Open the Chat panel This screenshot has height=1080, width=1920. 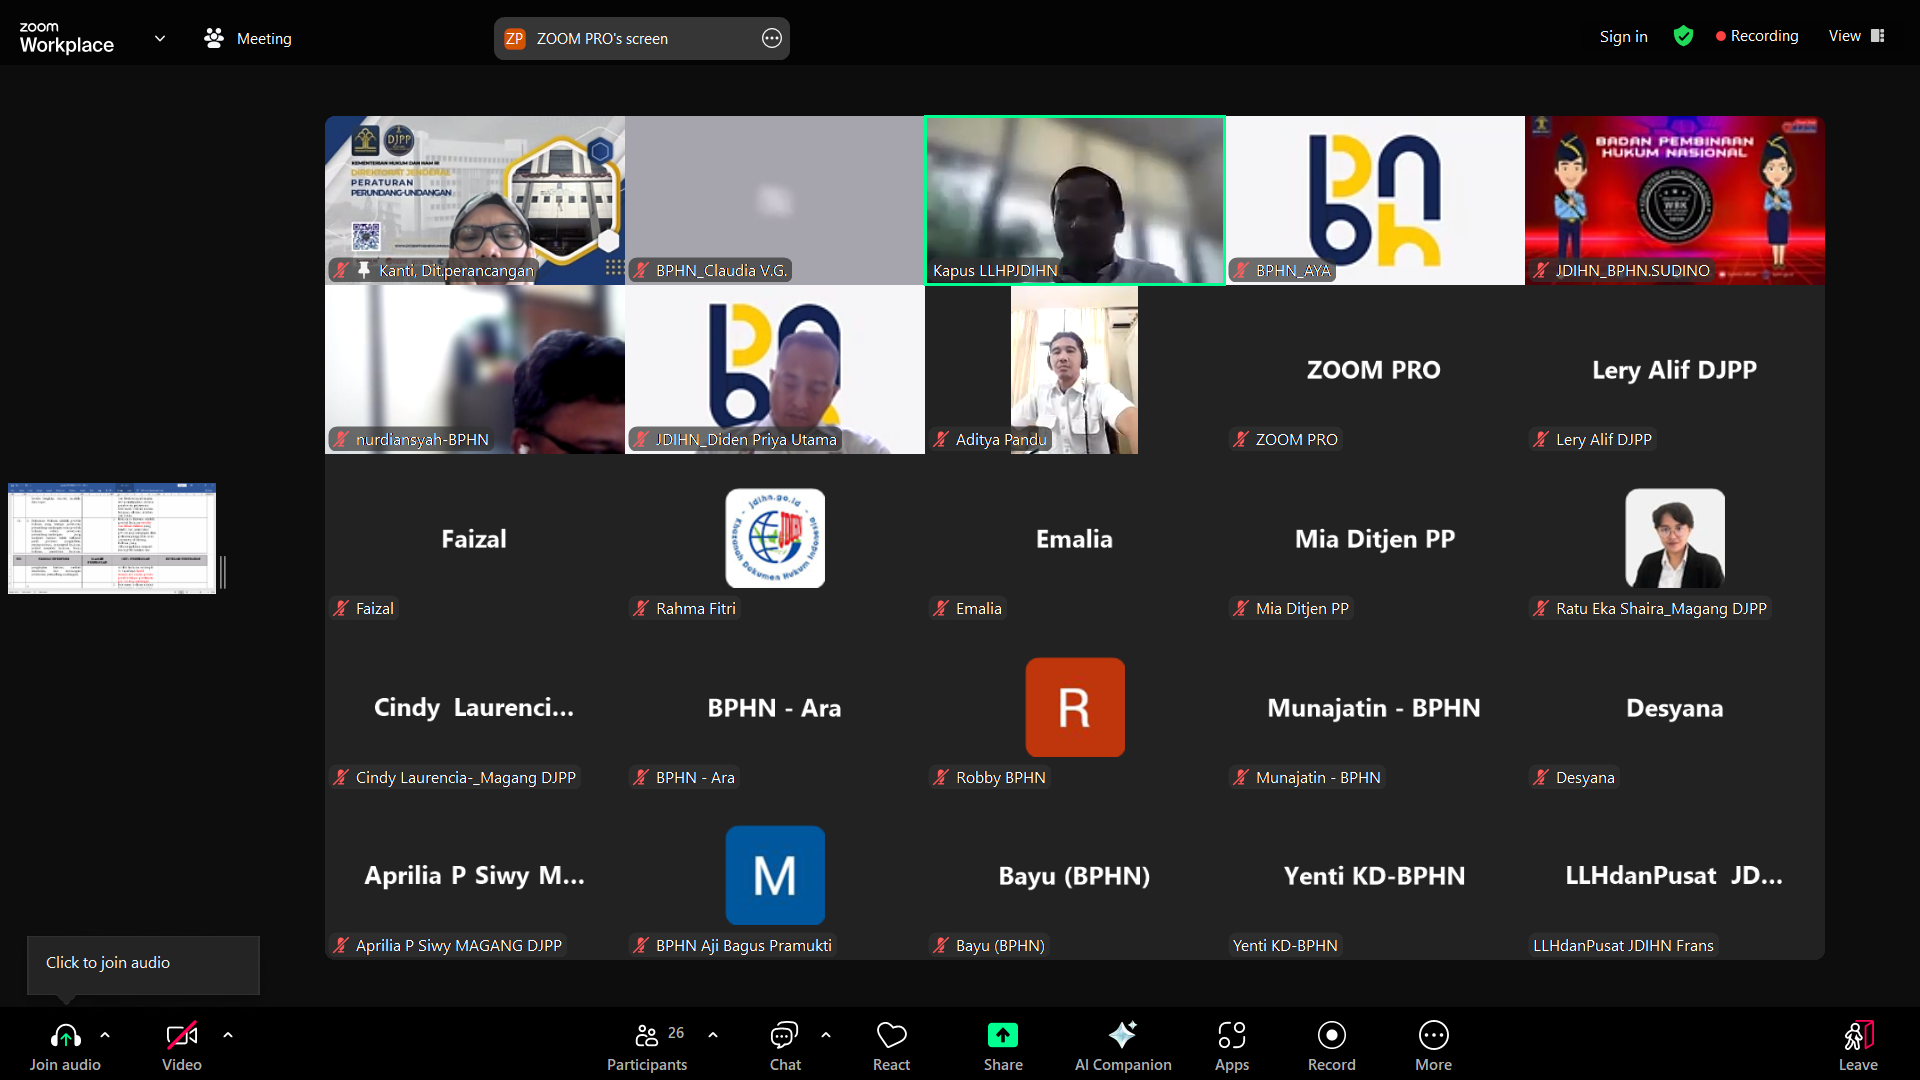coord(785,1046)
